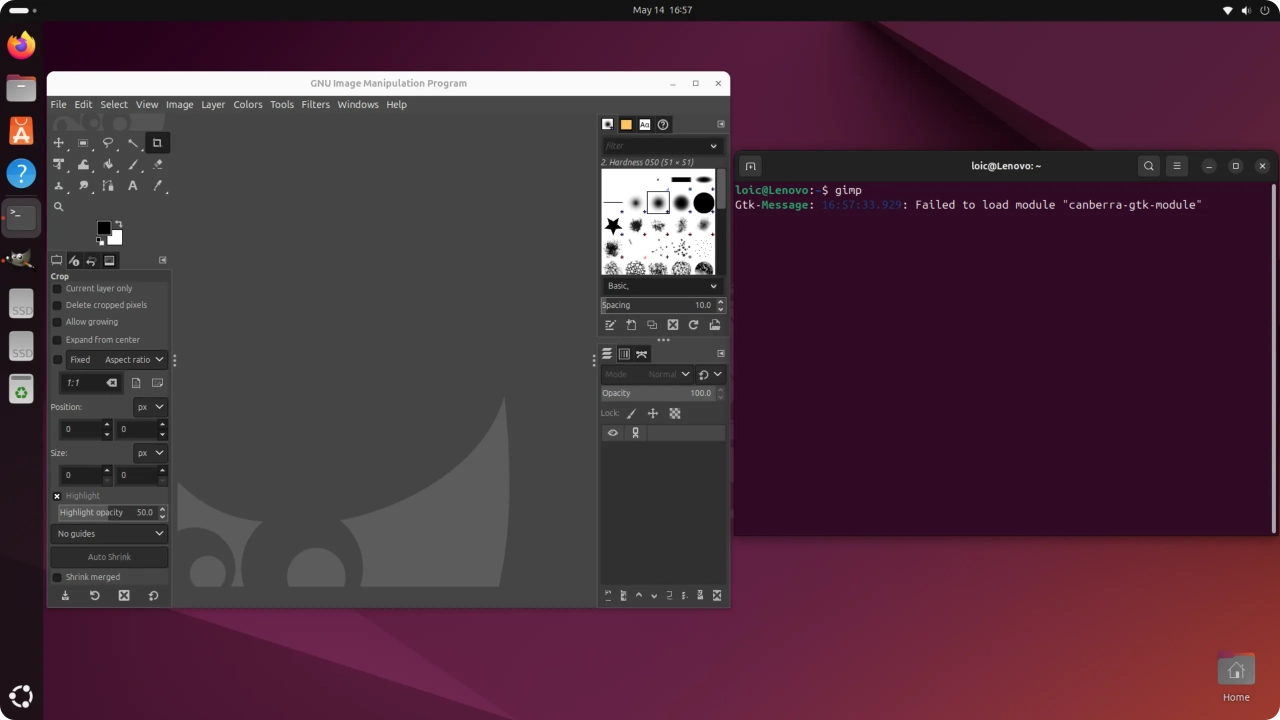Open the Basic brush tag dropdown
The height and width of the screenshot is (720, 1280).
[661, 286]
